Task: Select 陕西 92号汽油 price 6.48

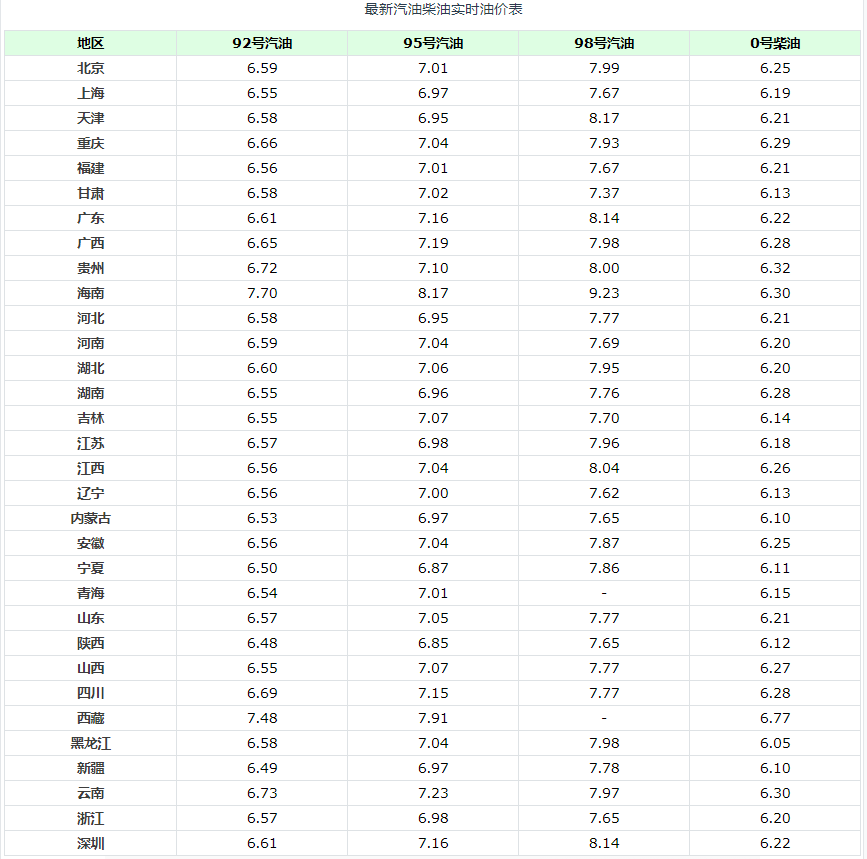Action: tap(262, 643)
